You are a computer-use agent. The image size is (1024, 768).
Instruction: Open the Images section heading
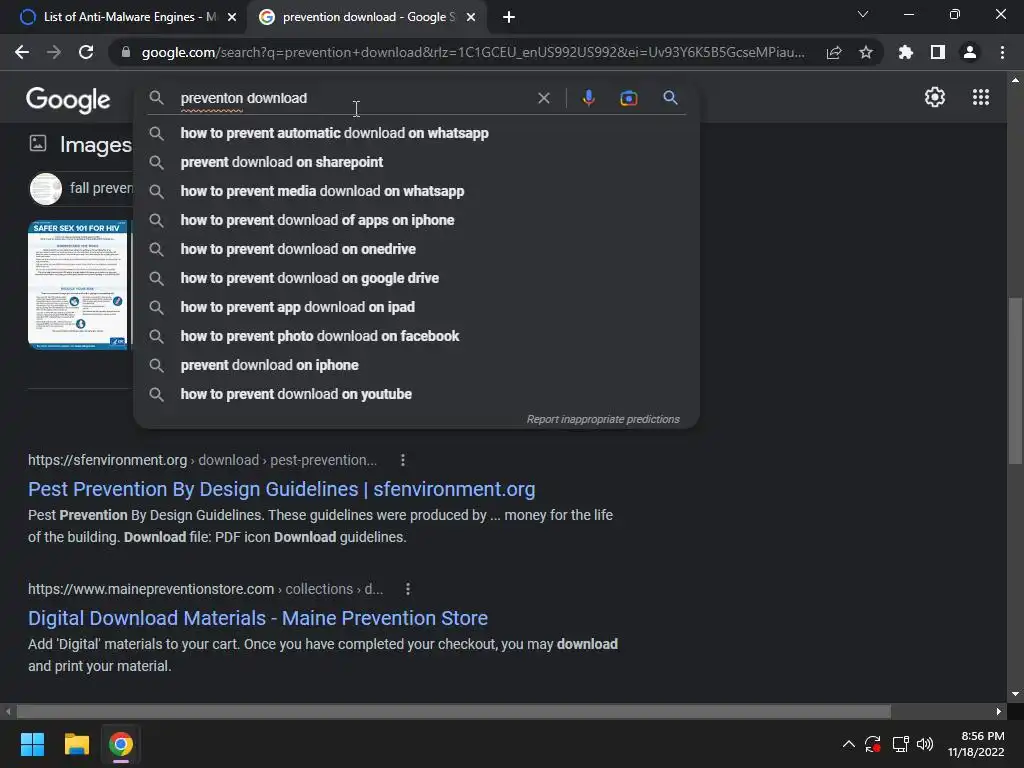tap(95, 144)
